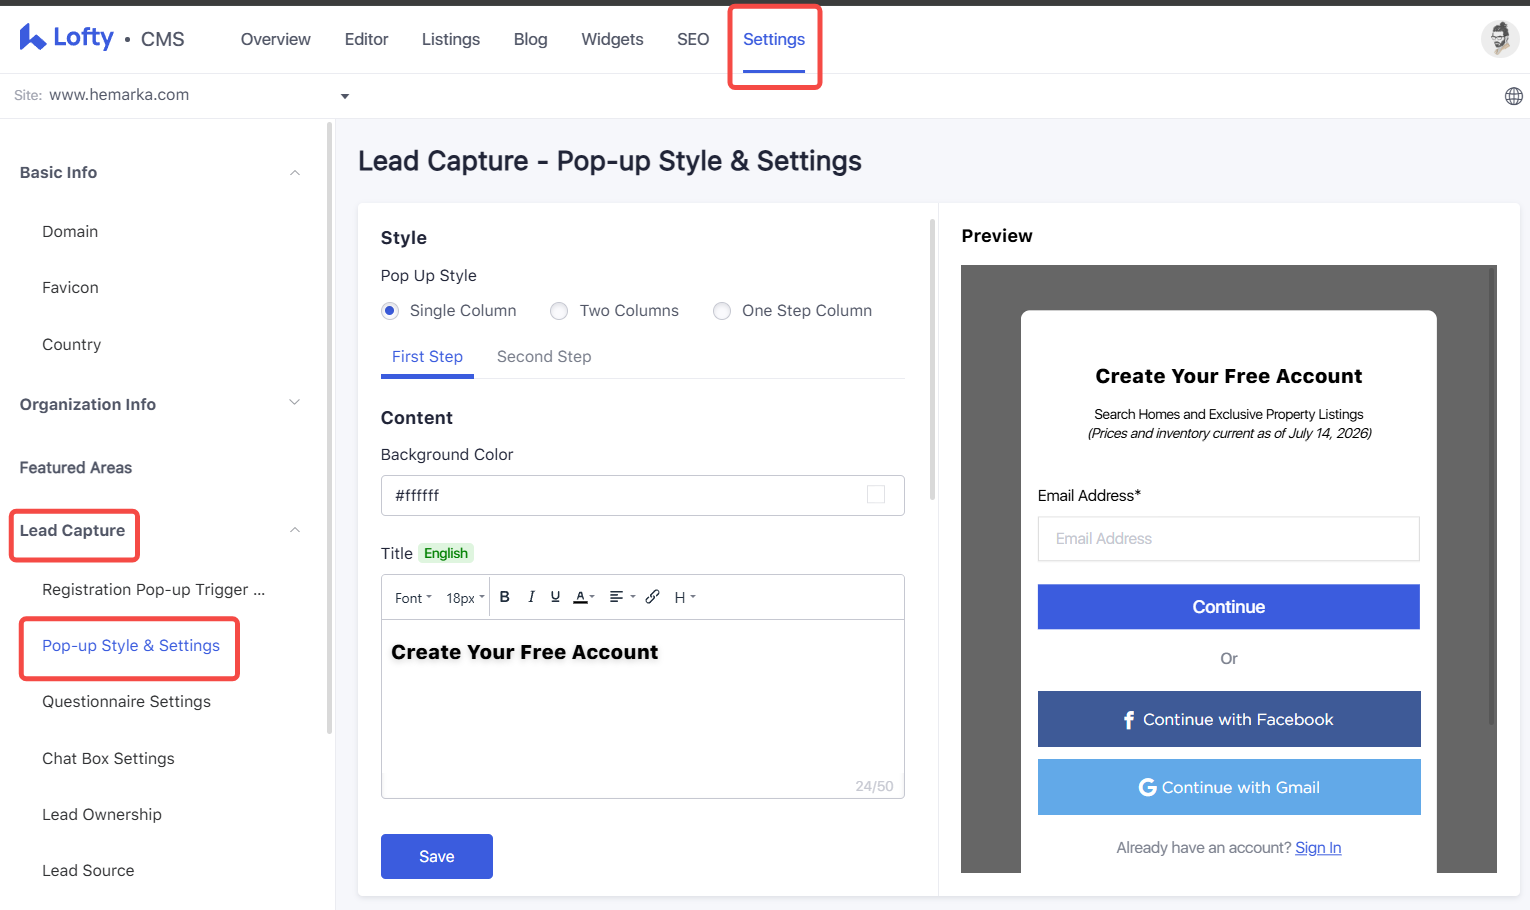Open the Editor menu

[x=366, y=39]
